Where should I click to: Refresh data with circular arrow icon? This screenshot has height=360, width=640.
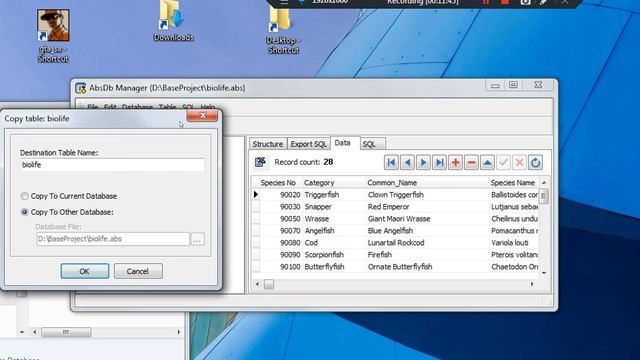click(x=535, y=162)
